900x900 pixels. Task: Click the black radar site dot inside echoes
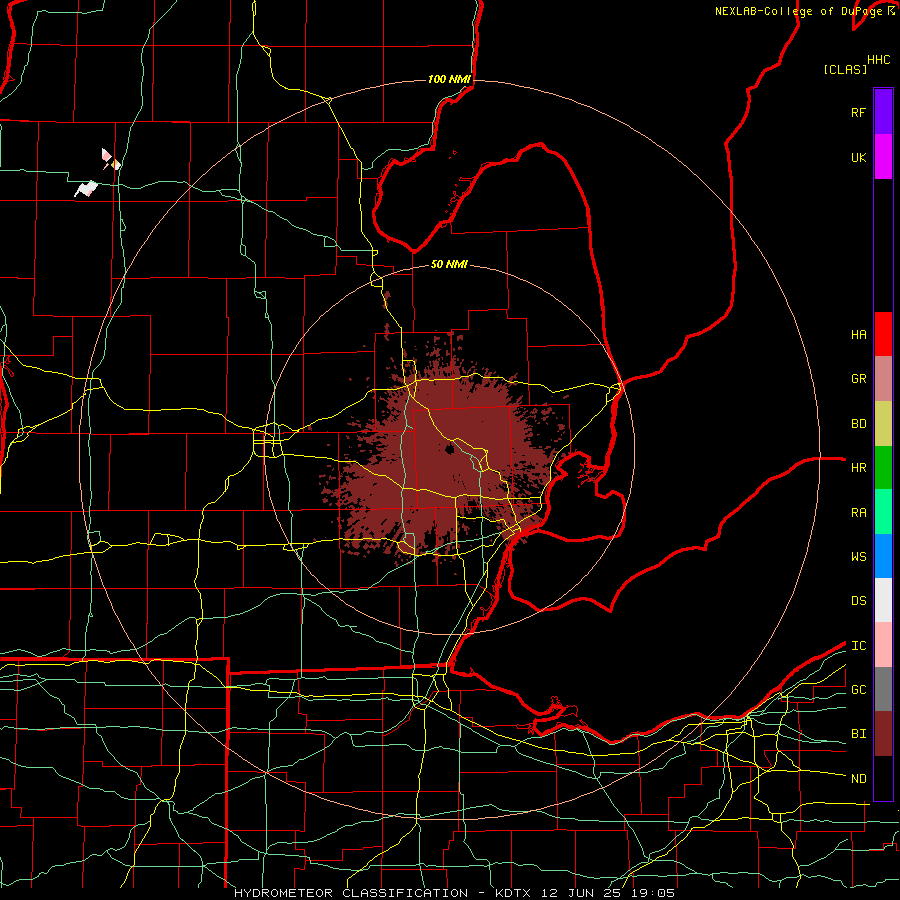[x=449, y=449]
